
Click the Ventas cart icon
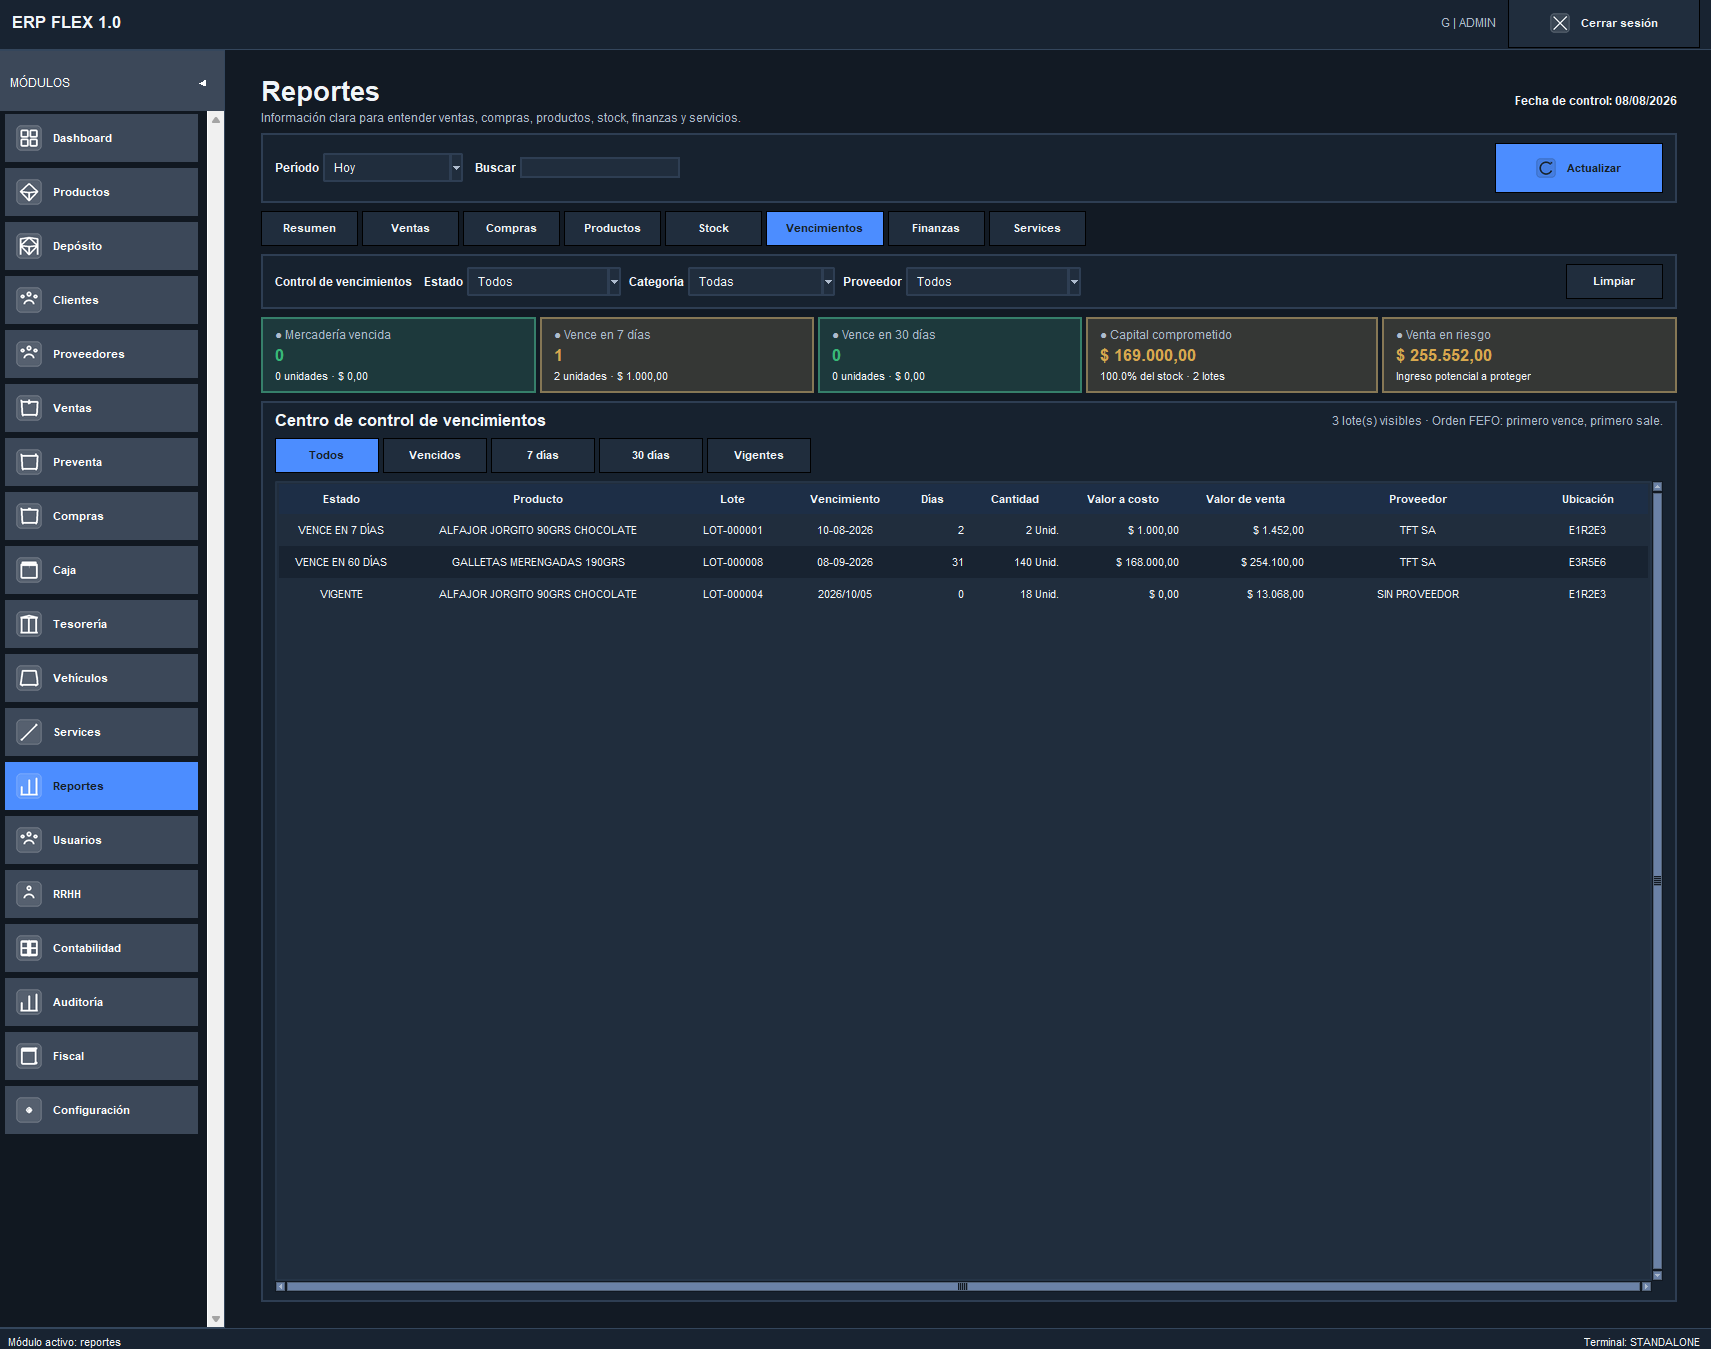pos(29,408)
